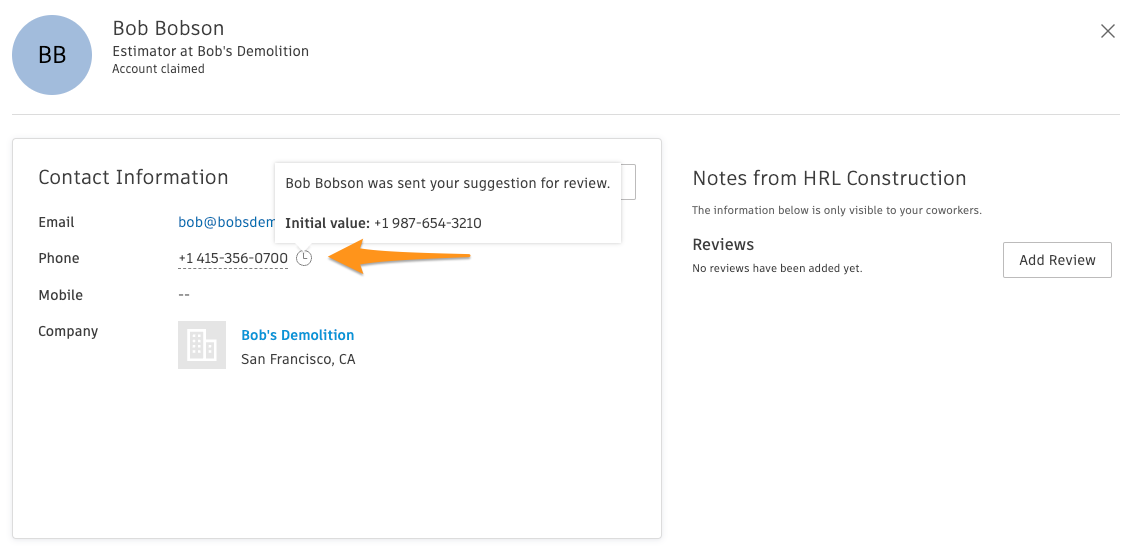Click the BB avatar circle

[x=52, y=55]
